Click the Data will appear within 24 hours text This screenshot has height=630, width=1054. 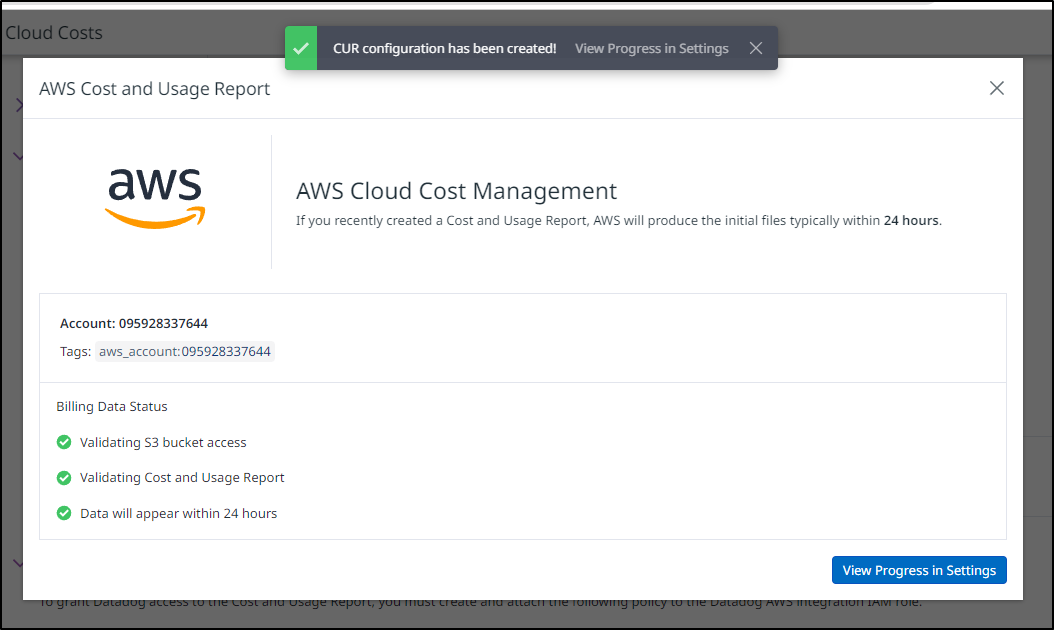178,513
